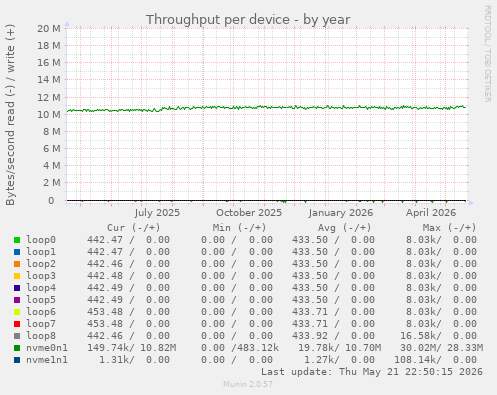Image resolution: width=497 pixels, height=395 pixels.
Task: Click the 'July 2025' axis label
Action: click(x=157, y=213)
